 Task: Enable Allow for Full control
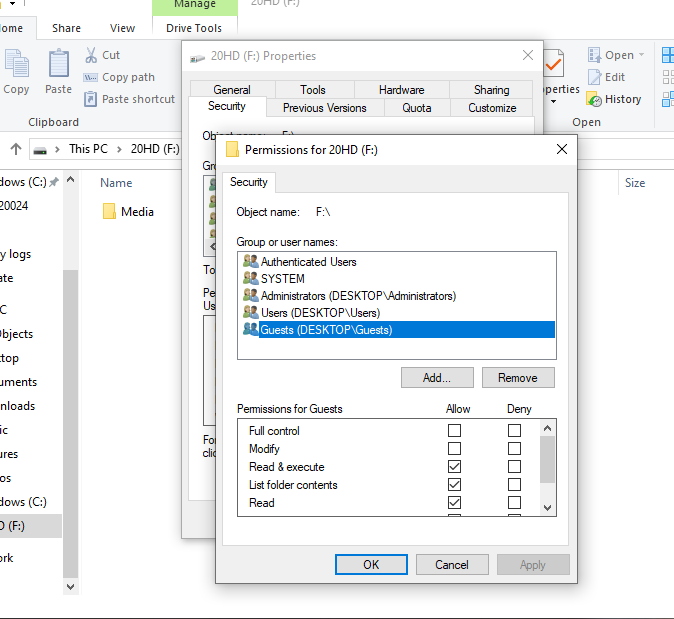pyautogui.click(x=455, y=431)
